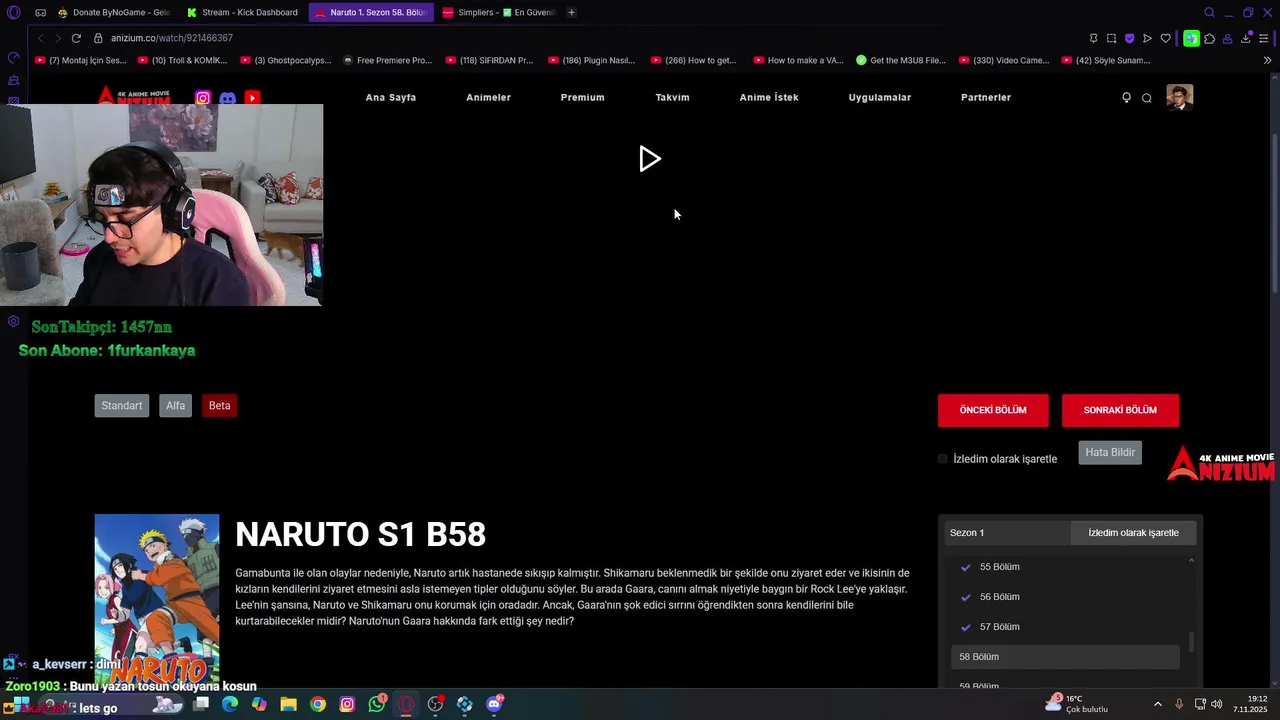
Task: Open the Opera menu logo
Action: [x=13, y=12]
